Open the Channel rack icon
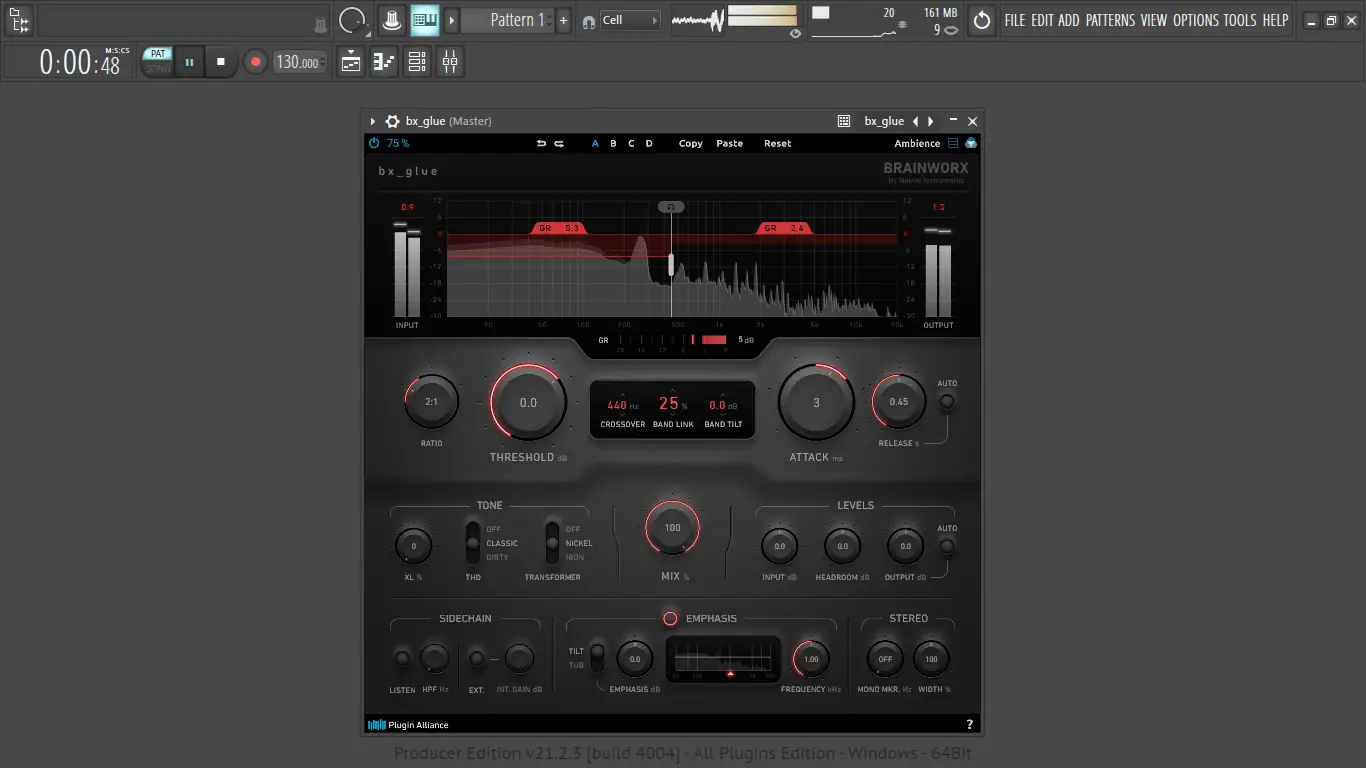 point(417,61)
